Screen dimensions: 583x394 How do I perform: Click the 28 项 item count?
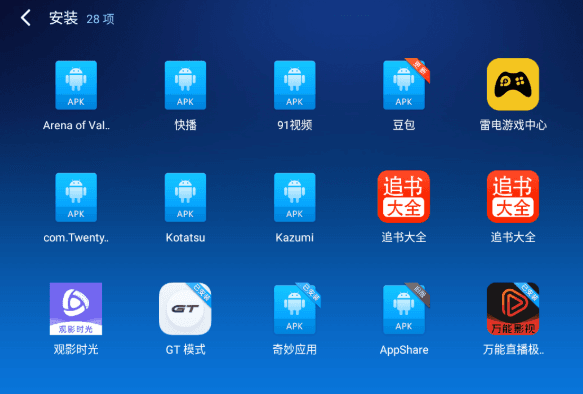(x=100, y=19)
